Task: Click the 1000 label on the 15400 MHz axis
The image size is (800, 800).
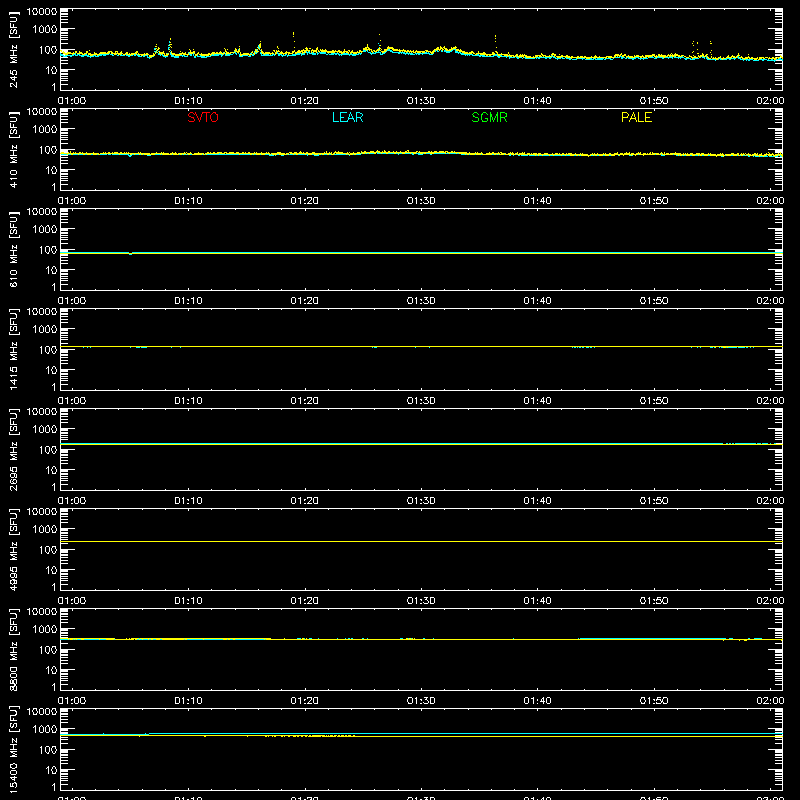Action: coord(45,730)
